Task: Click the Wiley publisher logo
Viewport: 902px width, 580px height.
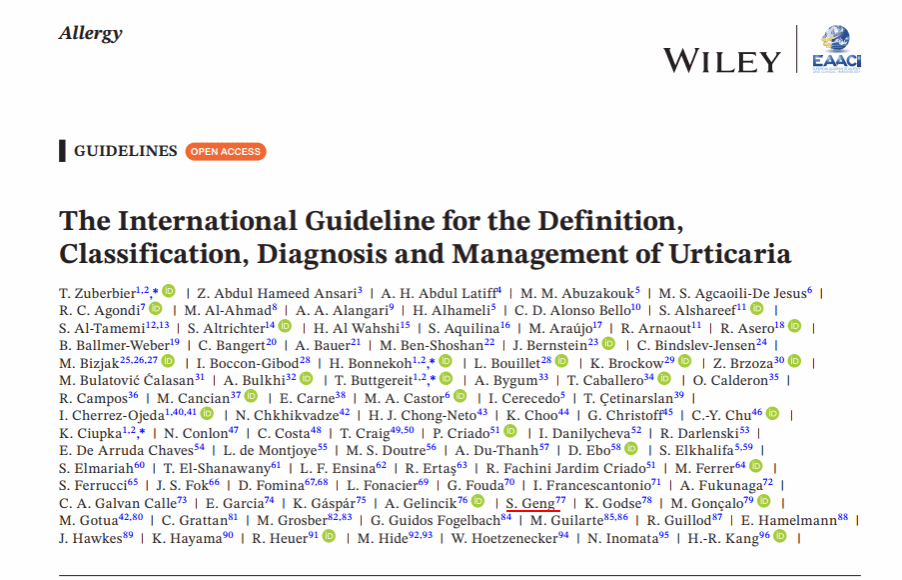Action: (720, 59)
